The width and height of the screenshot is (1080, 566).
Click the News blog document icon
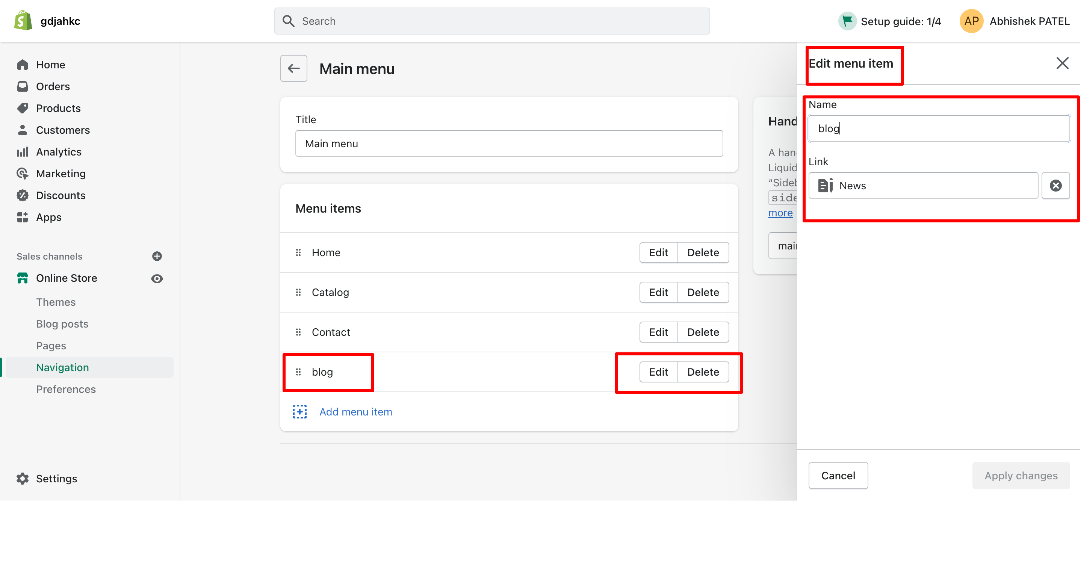pos(825,186)
